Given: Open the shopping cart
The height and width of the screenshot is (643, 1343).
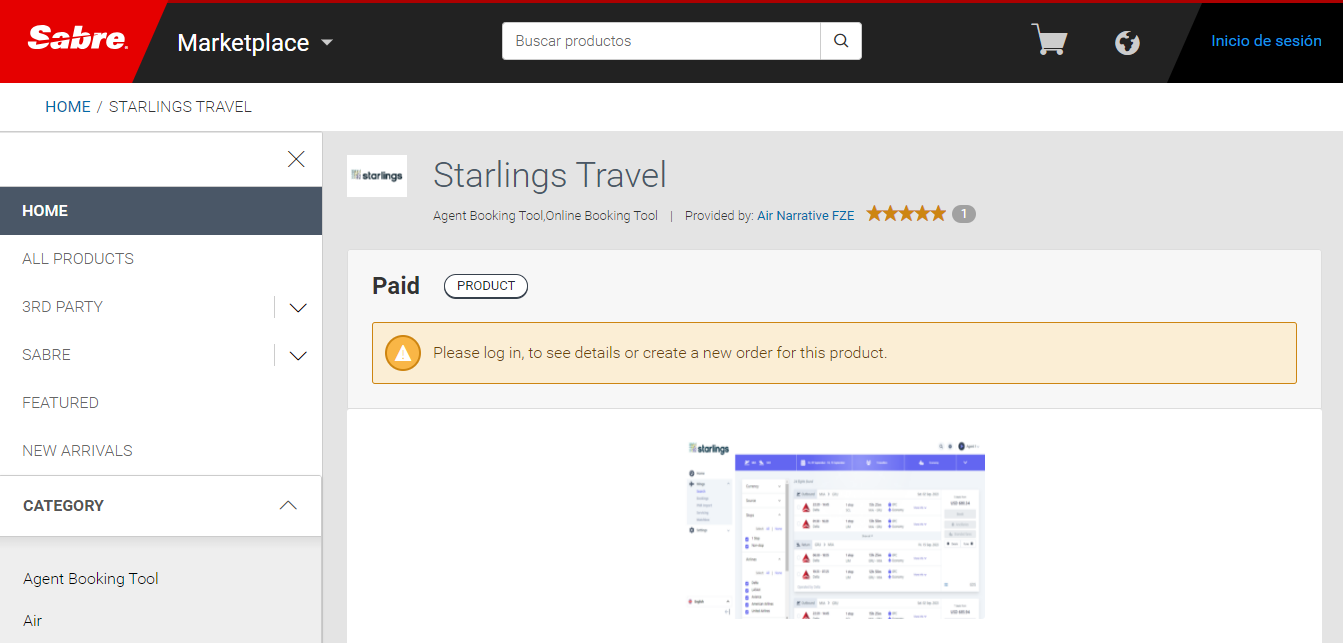Looking at the screenshot, I should point(1049,41).
